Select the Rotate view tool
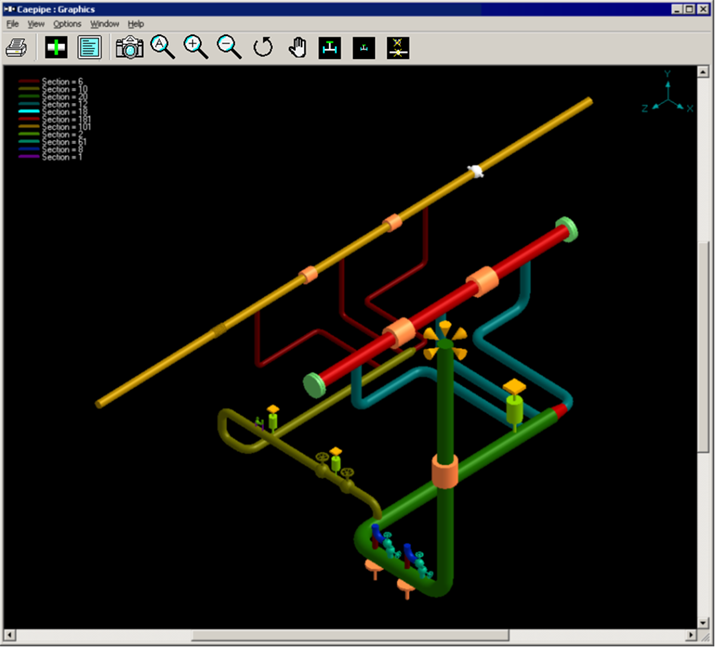This screenshot has width=715, height=647. click(263, 47)
